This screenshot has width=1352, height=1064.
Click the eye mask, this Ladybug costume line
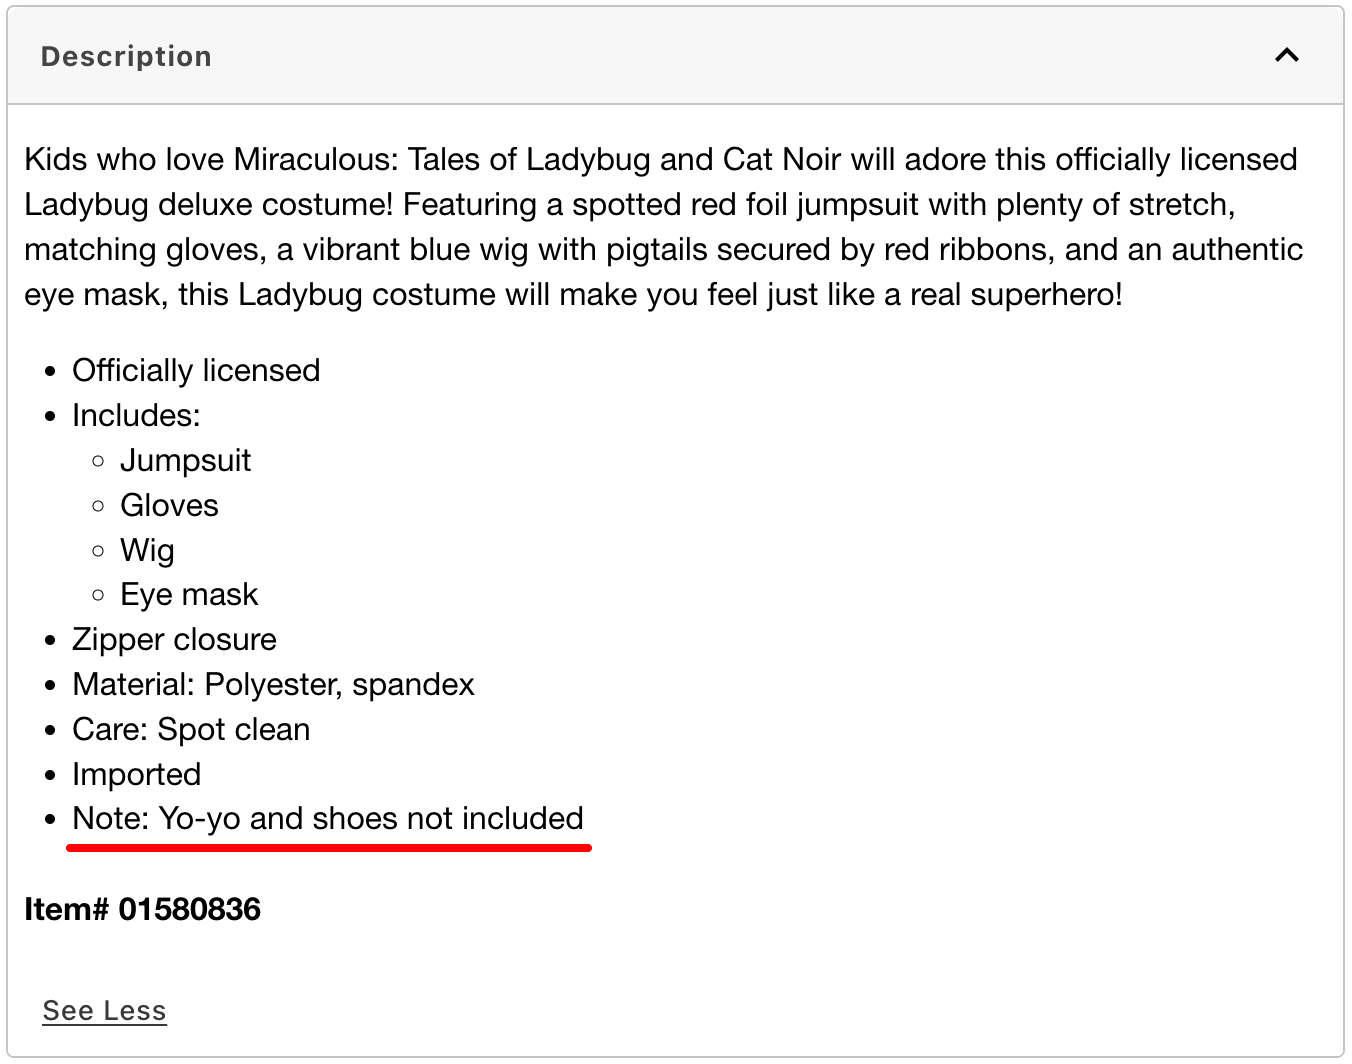572,294
